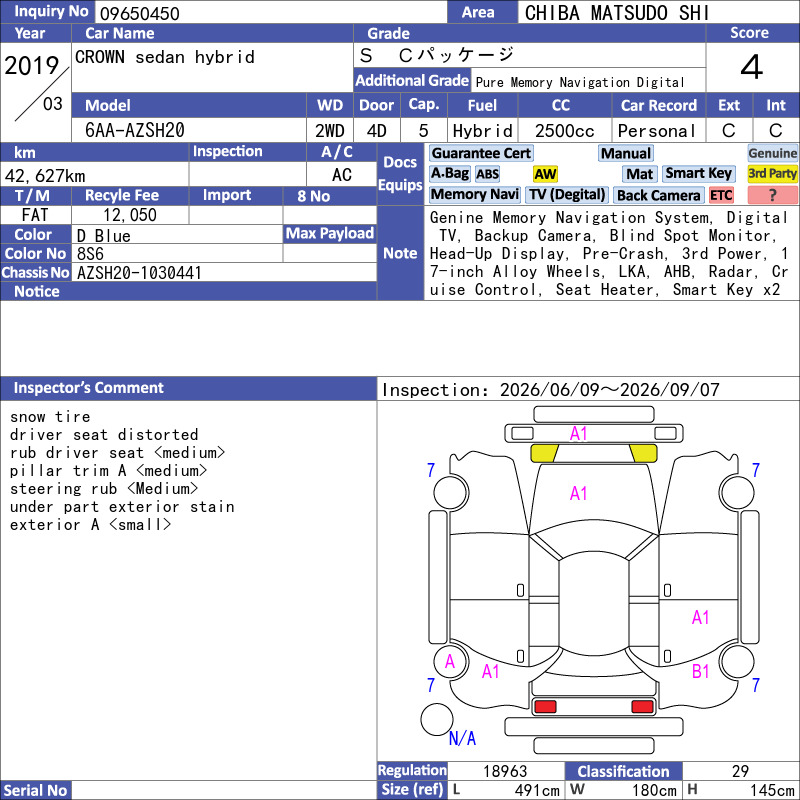Click the right yellow headlight on diagram
This screenshot has width=800, height=800.
[x=643, y=453]
